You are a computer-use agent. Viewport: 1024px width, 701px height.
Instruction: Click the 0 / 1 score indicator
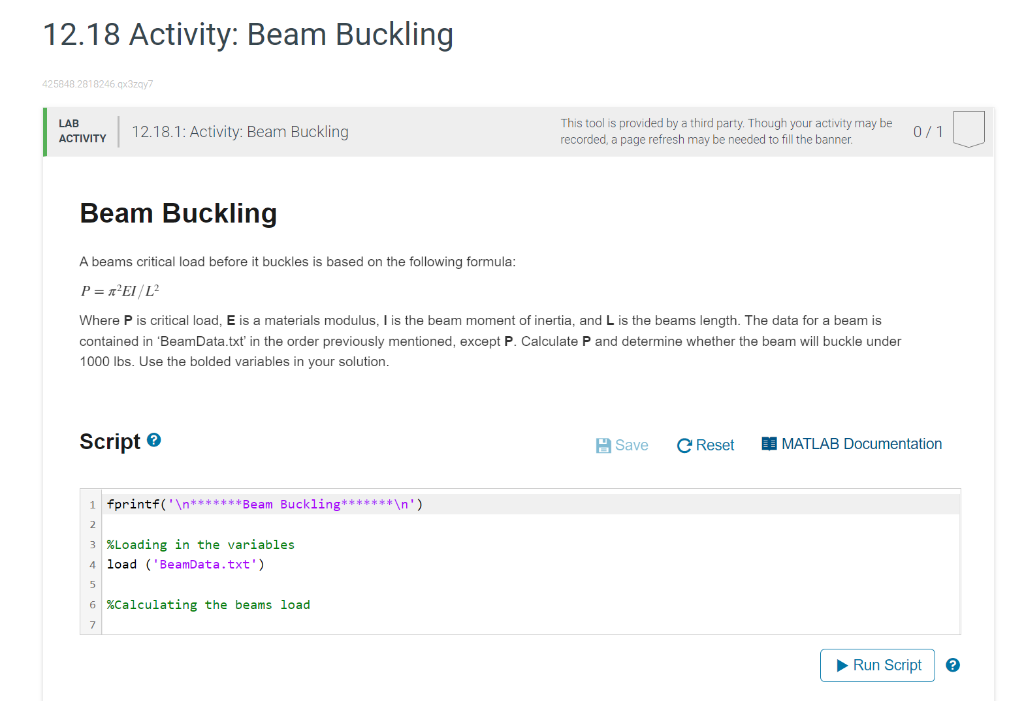point(928,132)
